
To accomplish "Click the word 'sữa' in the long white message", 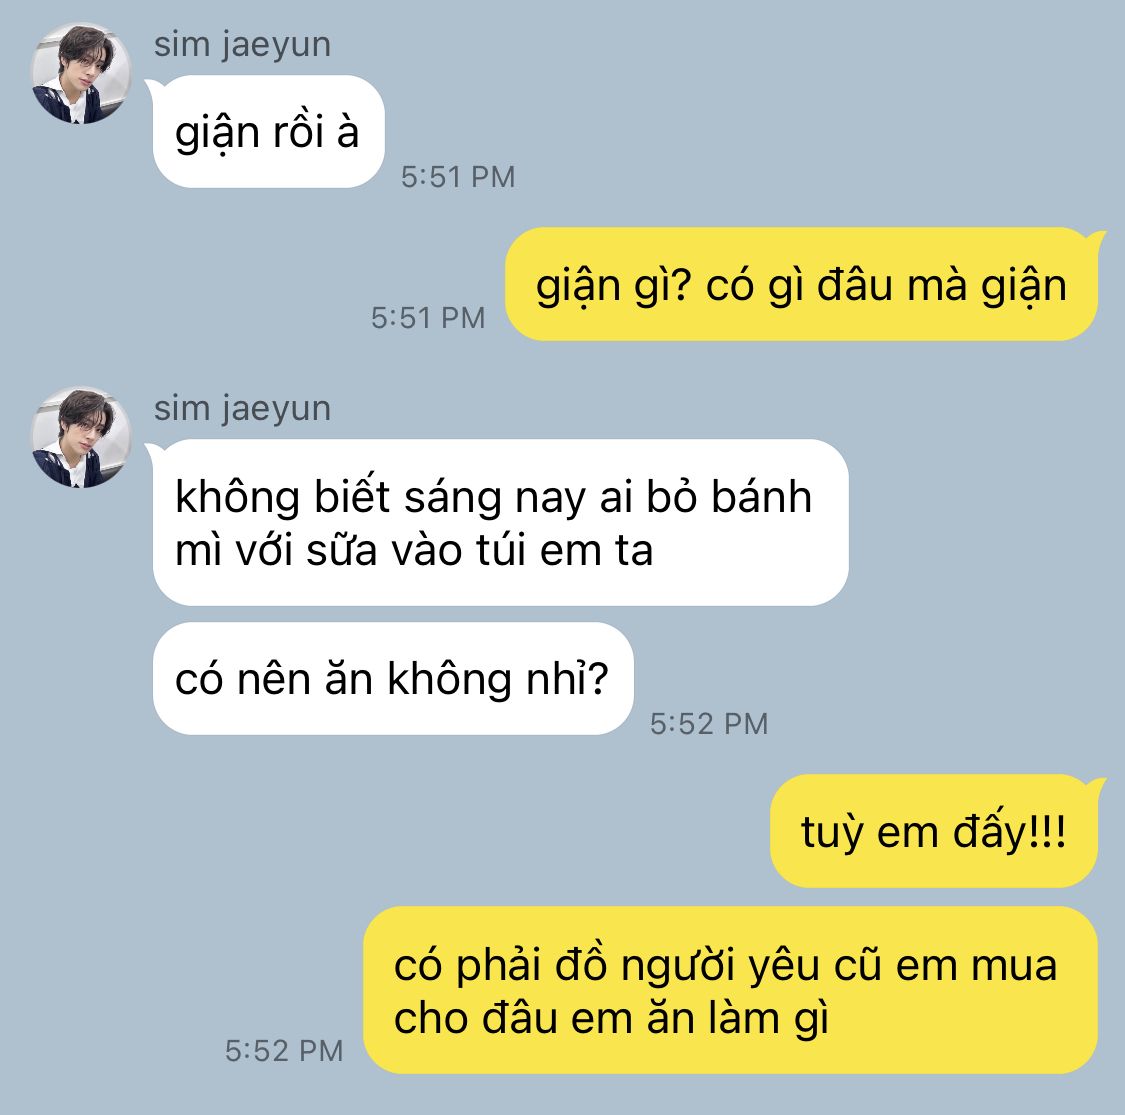I will click(x=342, y=550).
